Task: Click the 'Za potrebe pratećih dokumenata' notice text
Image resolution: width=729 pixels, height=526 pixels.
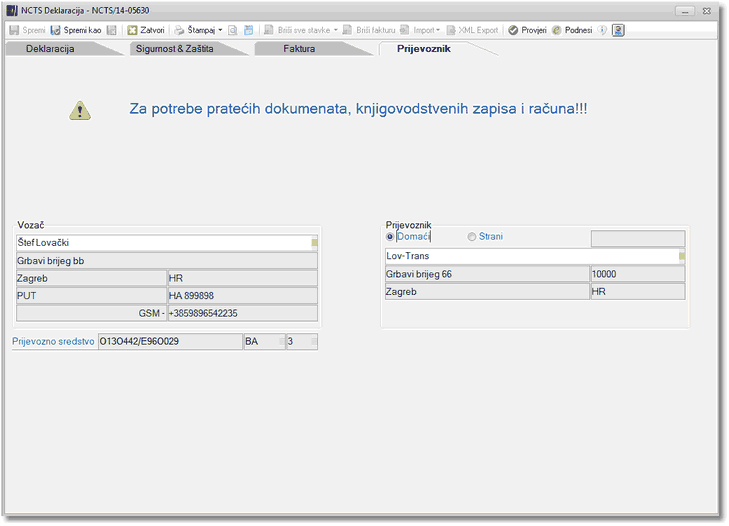Action: [358, 109]
